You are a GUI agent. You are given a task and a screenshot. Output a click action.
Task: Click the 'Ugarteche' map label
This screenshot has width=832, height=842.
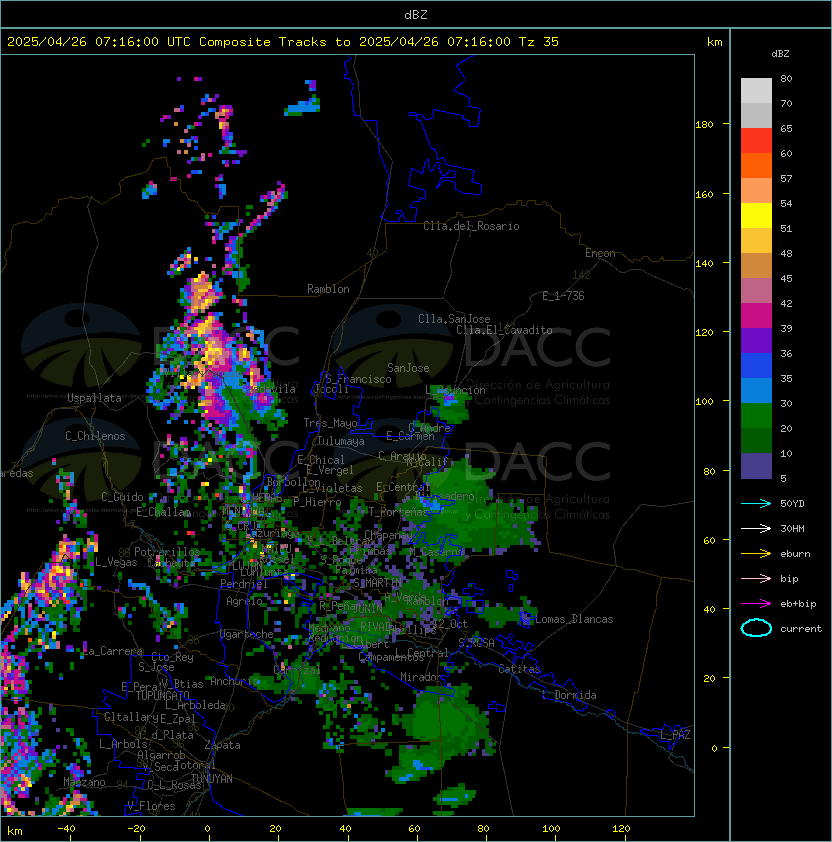pos(247,634)
